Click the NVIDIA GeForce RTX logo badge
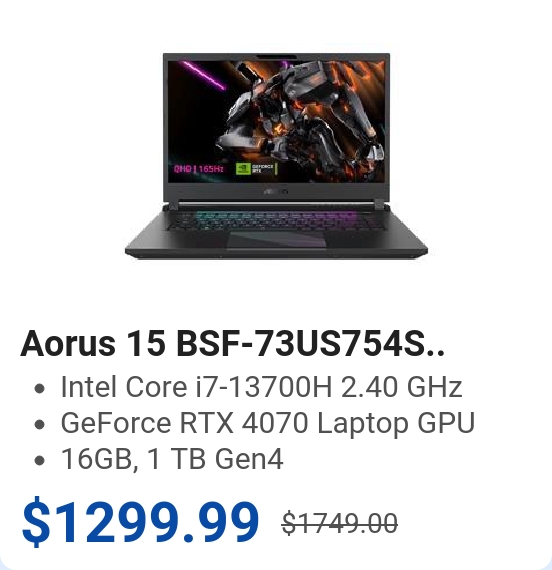 (256, 169)
